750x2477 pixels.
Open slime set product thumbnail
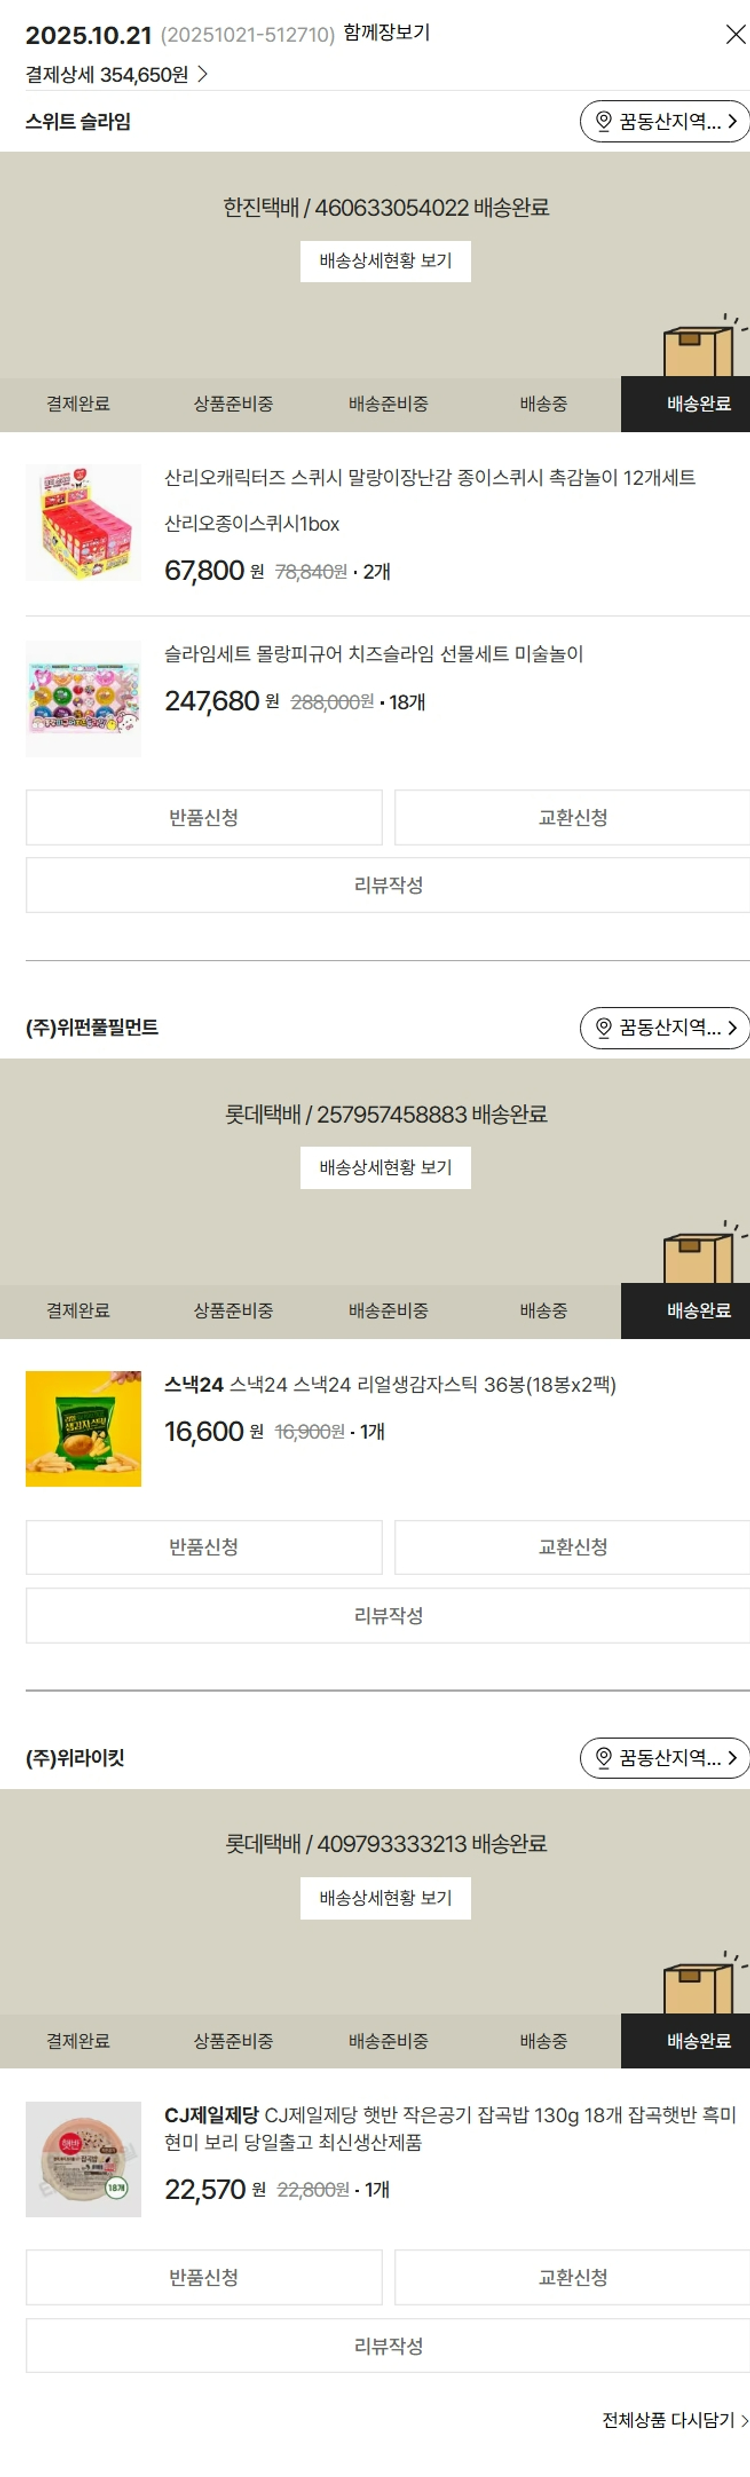(x=84, y=699)
